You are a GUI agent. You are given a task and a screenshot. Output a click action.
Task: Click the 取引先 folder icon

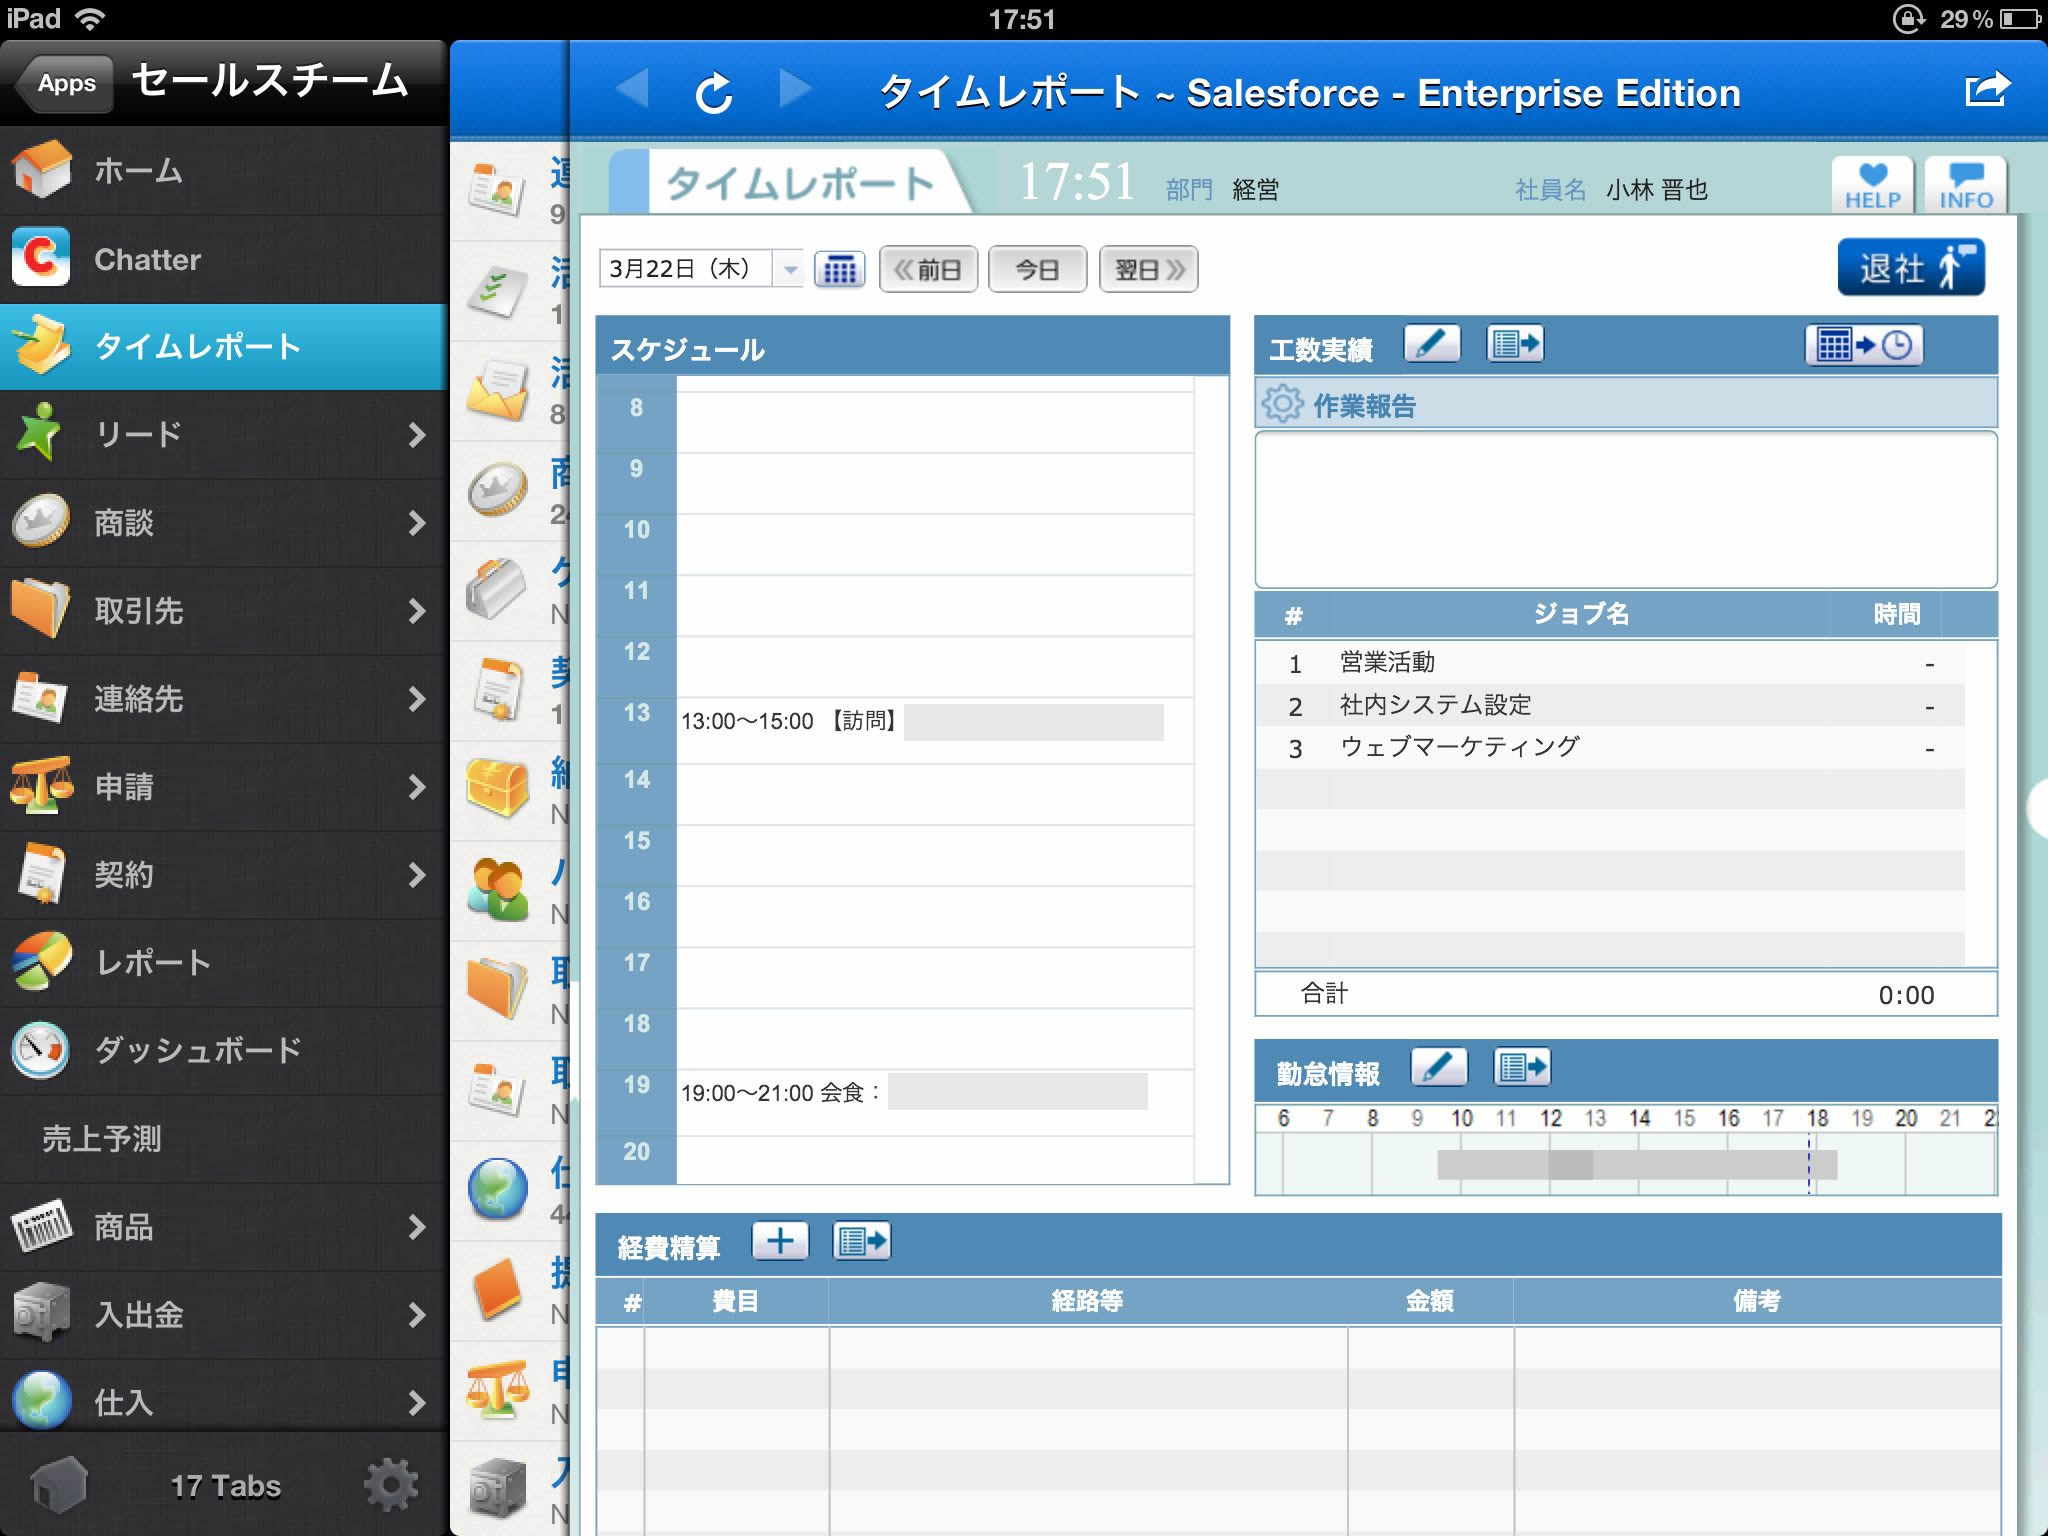(x=40, y=607)
